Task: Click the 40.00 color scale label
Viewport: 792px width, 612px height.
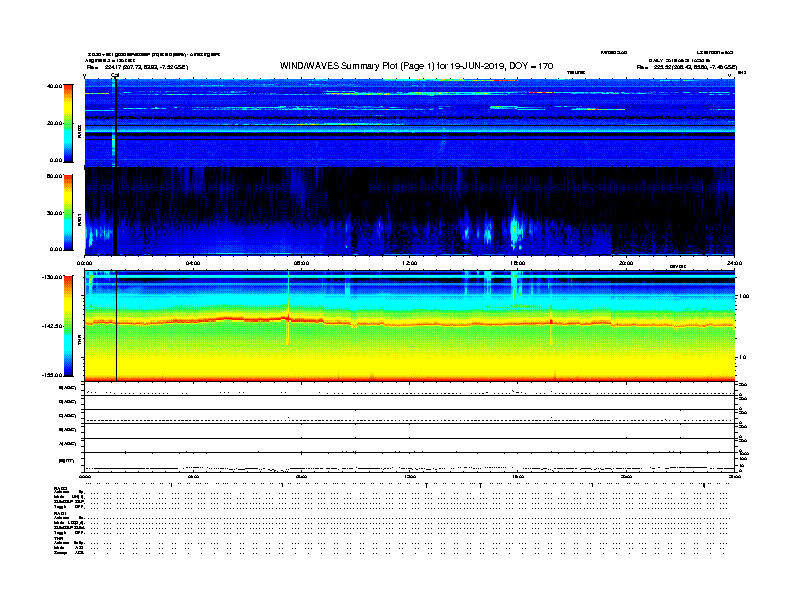Action: (x=54, y=86)
